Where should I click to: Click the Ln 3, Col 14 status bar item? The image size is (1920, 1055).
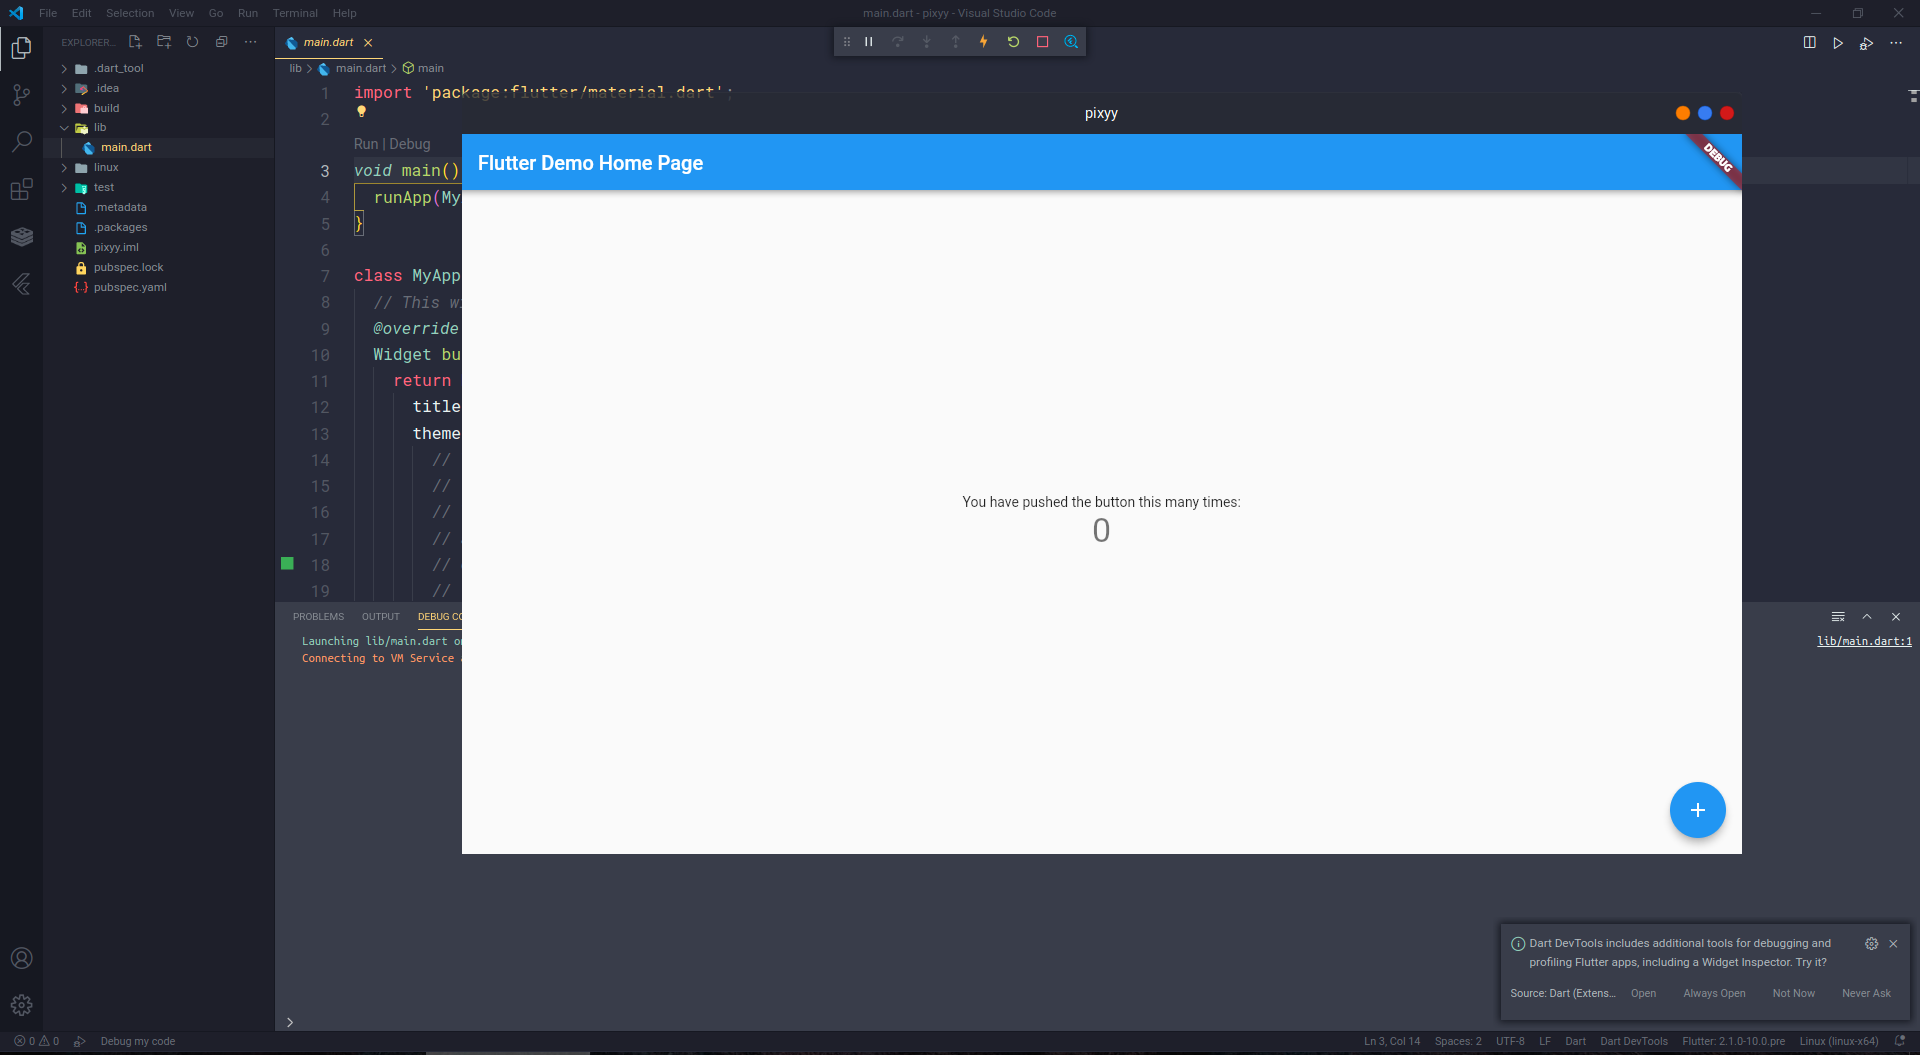pos(1390,1041)
